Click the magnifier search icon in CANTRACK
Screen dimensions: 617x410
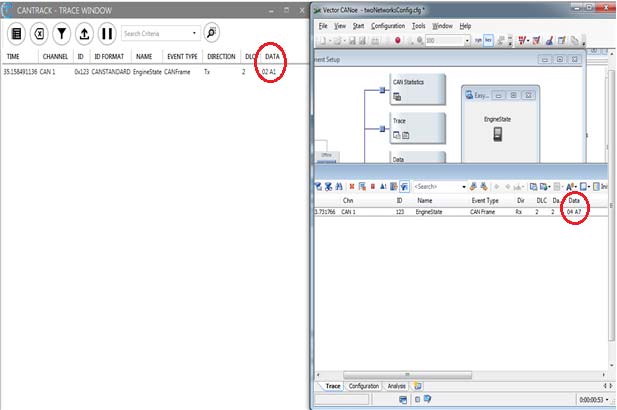(x=211, y=33)
